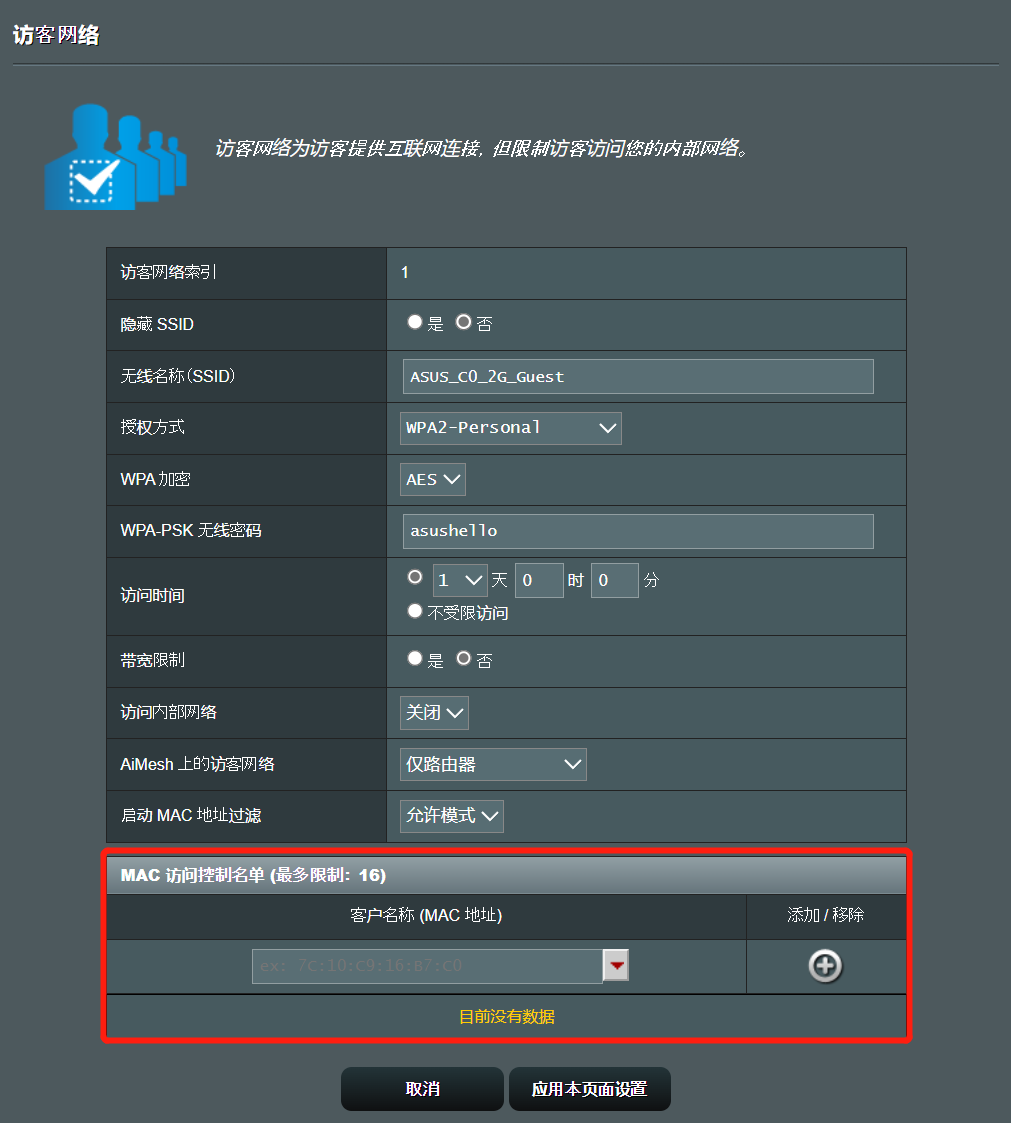This screenshot has width=1011, height=1123.
Task: Open the 访问内部网络 dropdown
Action: 433,712
